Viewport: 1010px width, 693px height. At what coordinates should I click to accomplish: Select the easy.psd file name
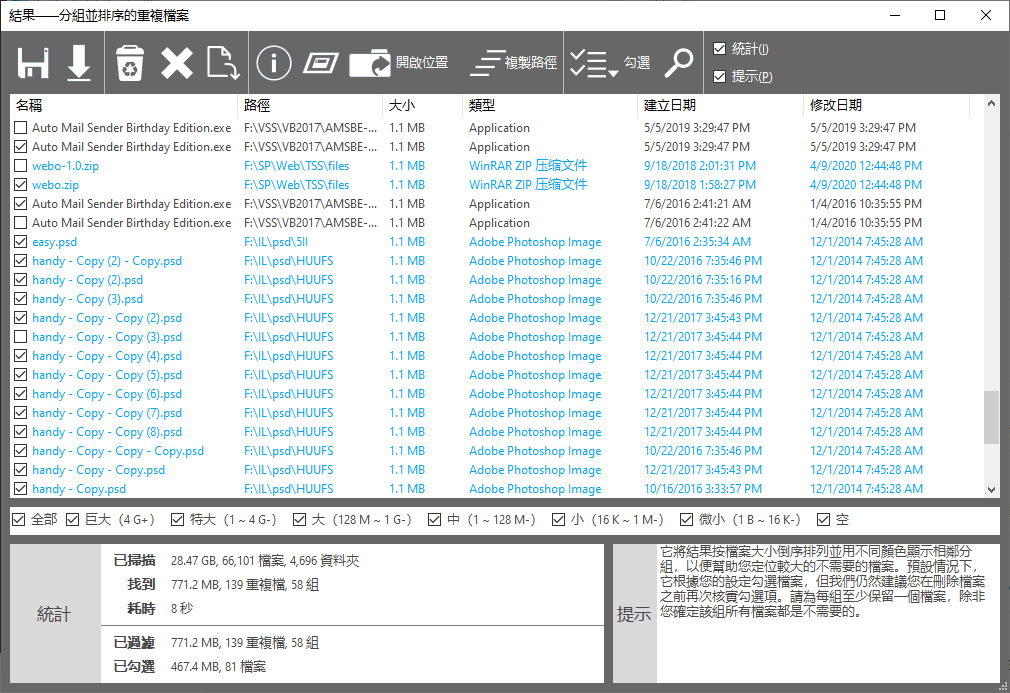[55, 242]
